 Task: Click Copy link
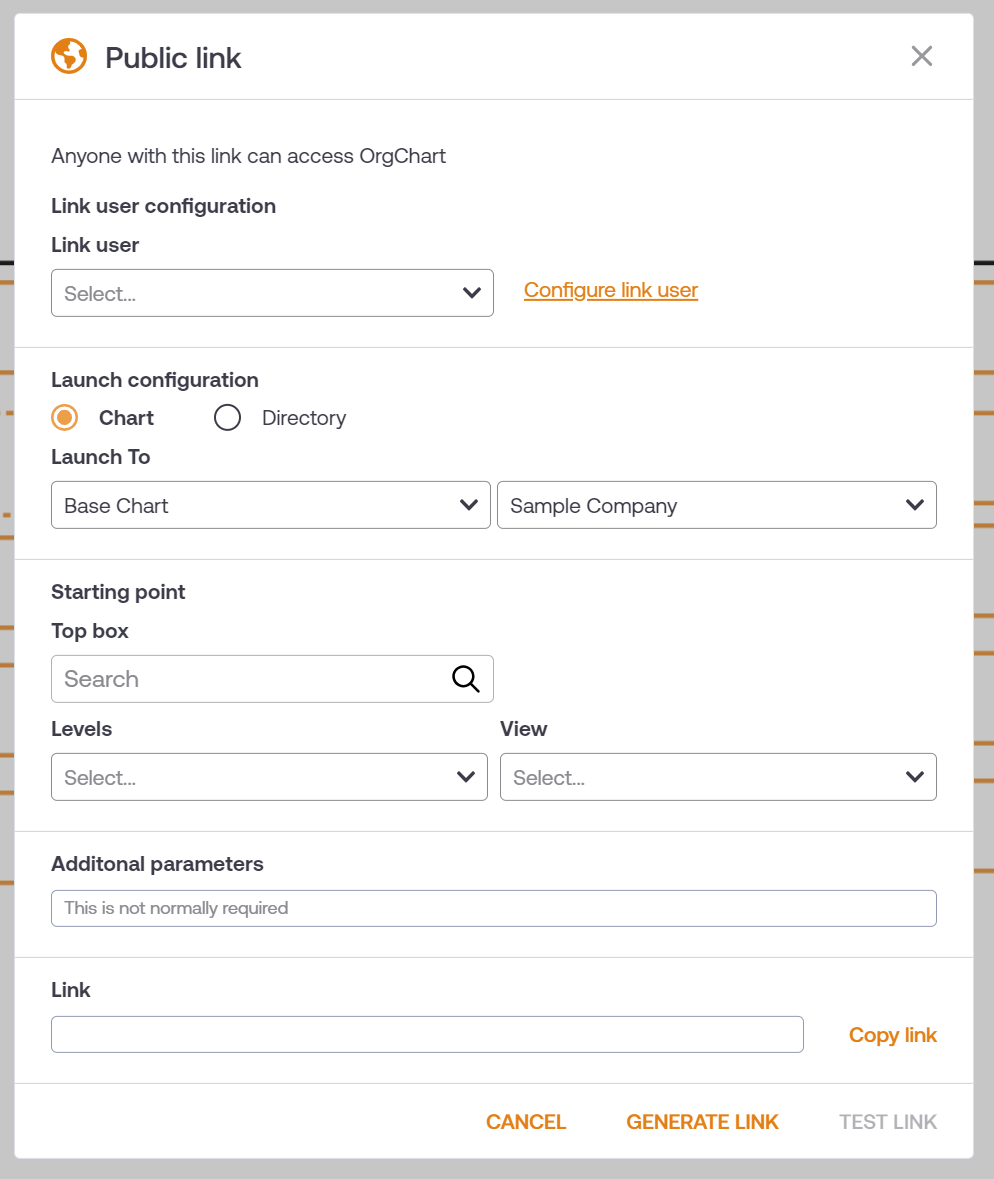pyautogui.click(x=892, y=1035)
